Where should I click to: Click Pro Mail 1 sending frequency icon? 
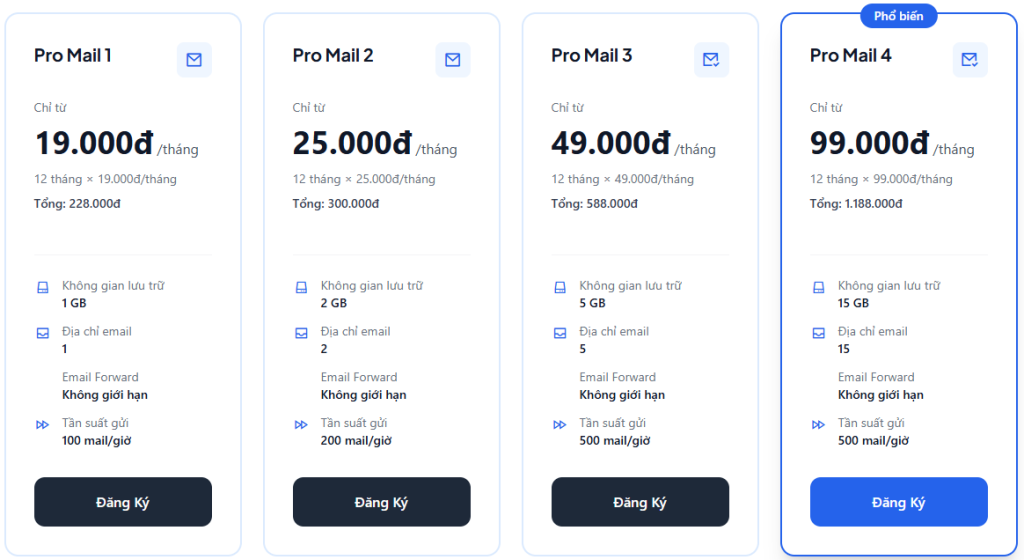point(43,425)
